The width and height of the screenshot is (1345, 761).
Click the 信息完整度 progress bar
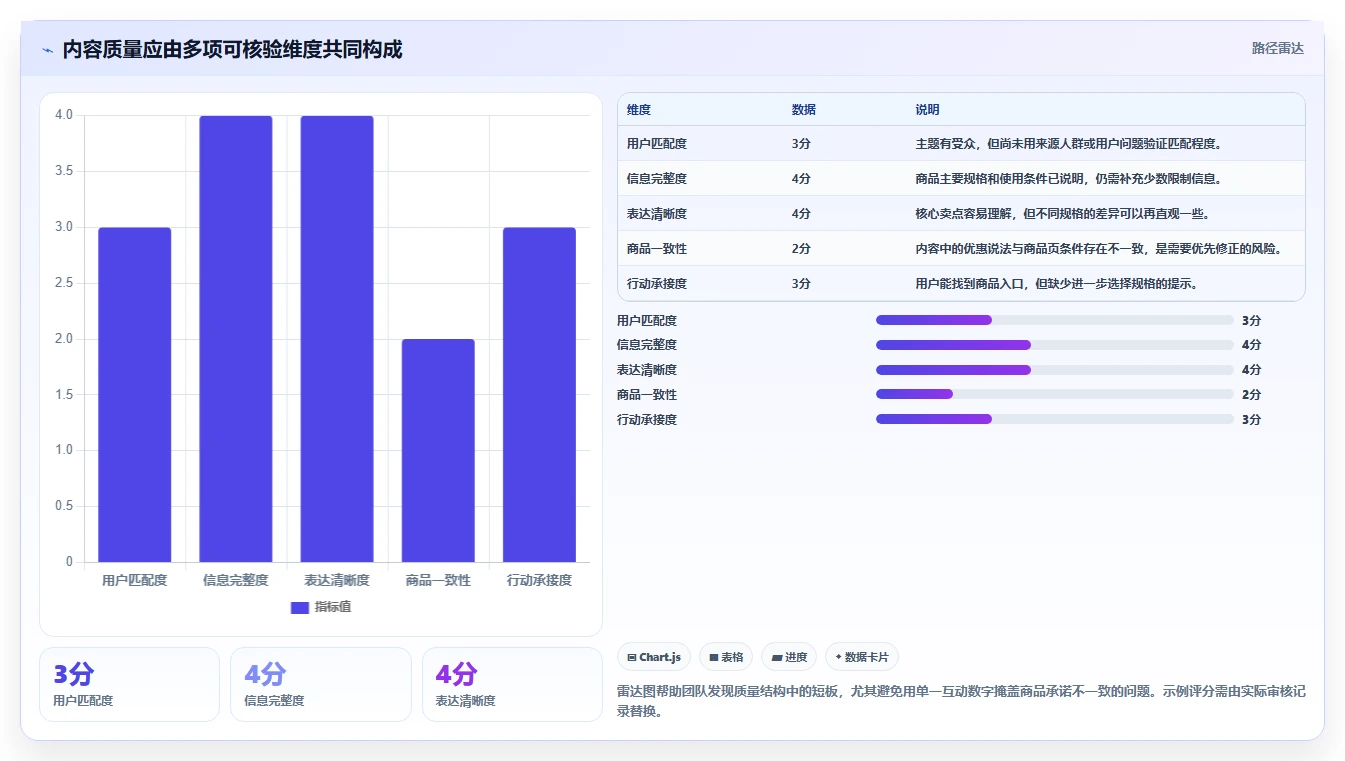1055,345
